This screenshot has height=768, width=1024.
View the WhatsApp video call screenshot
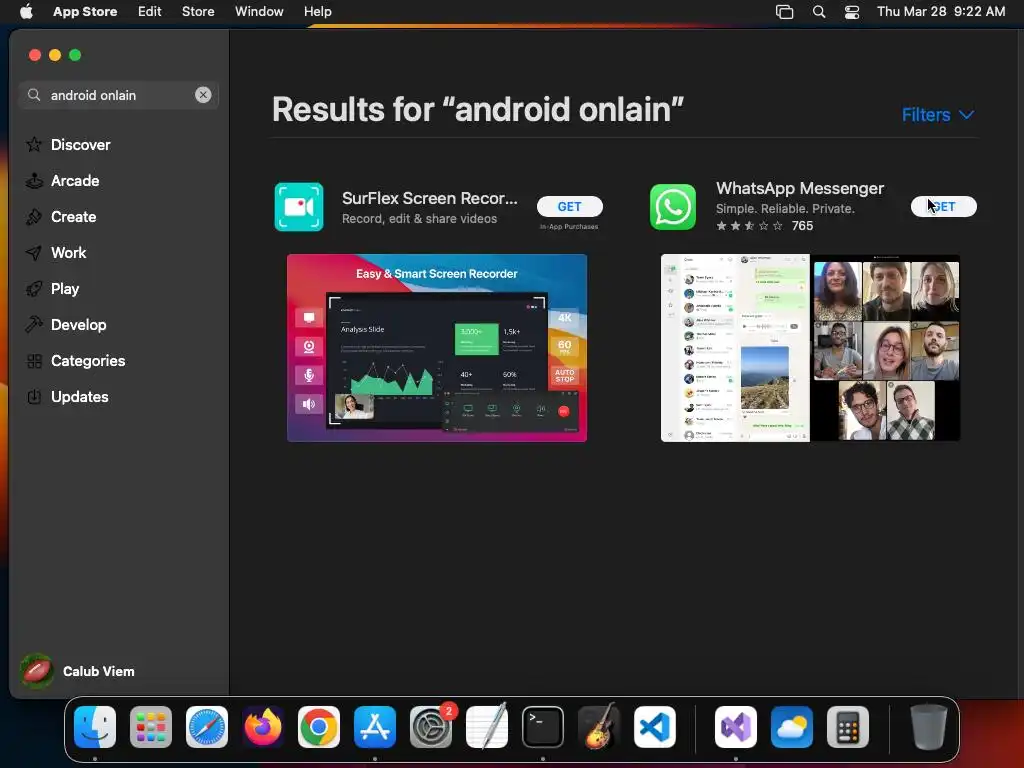click(886, 348)
